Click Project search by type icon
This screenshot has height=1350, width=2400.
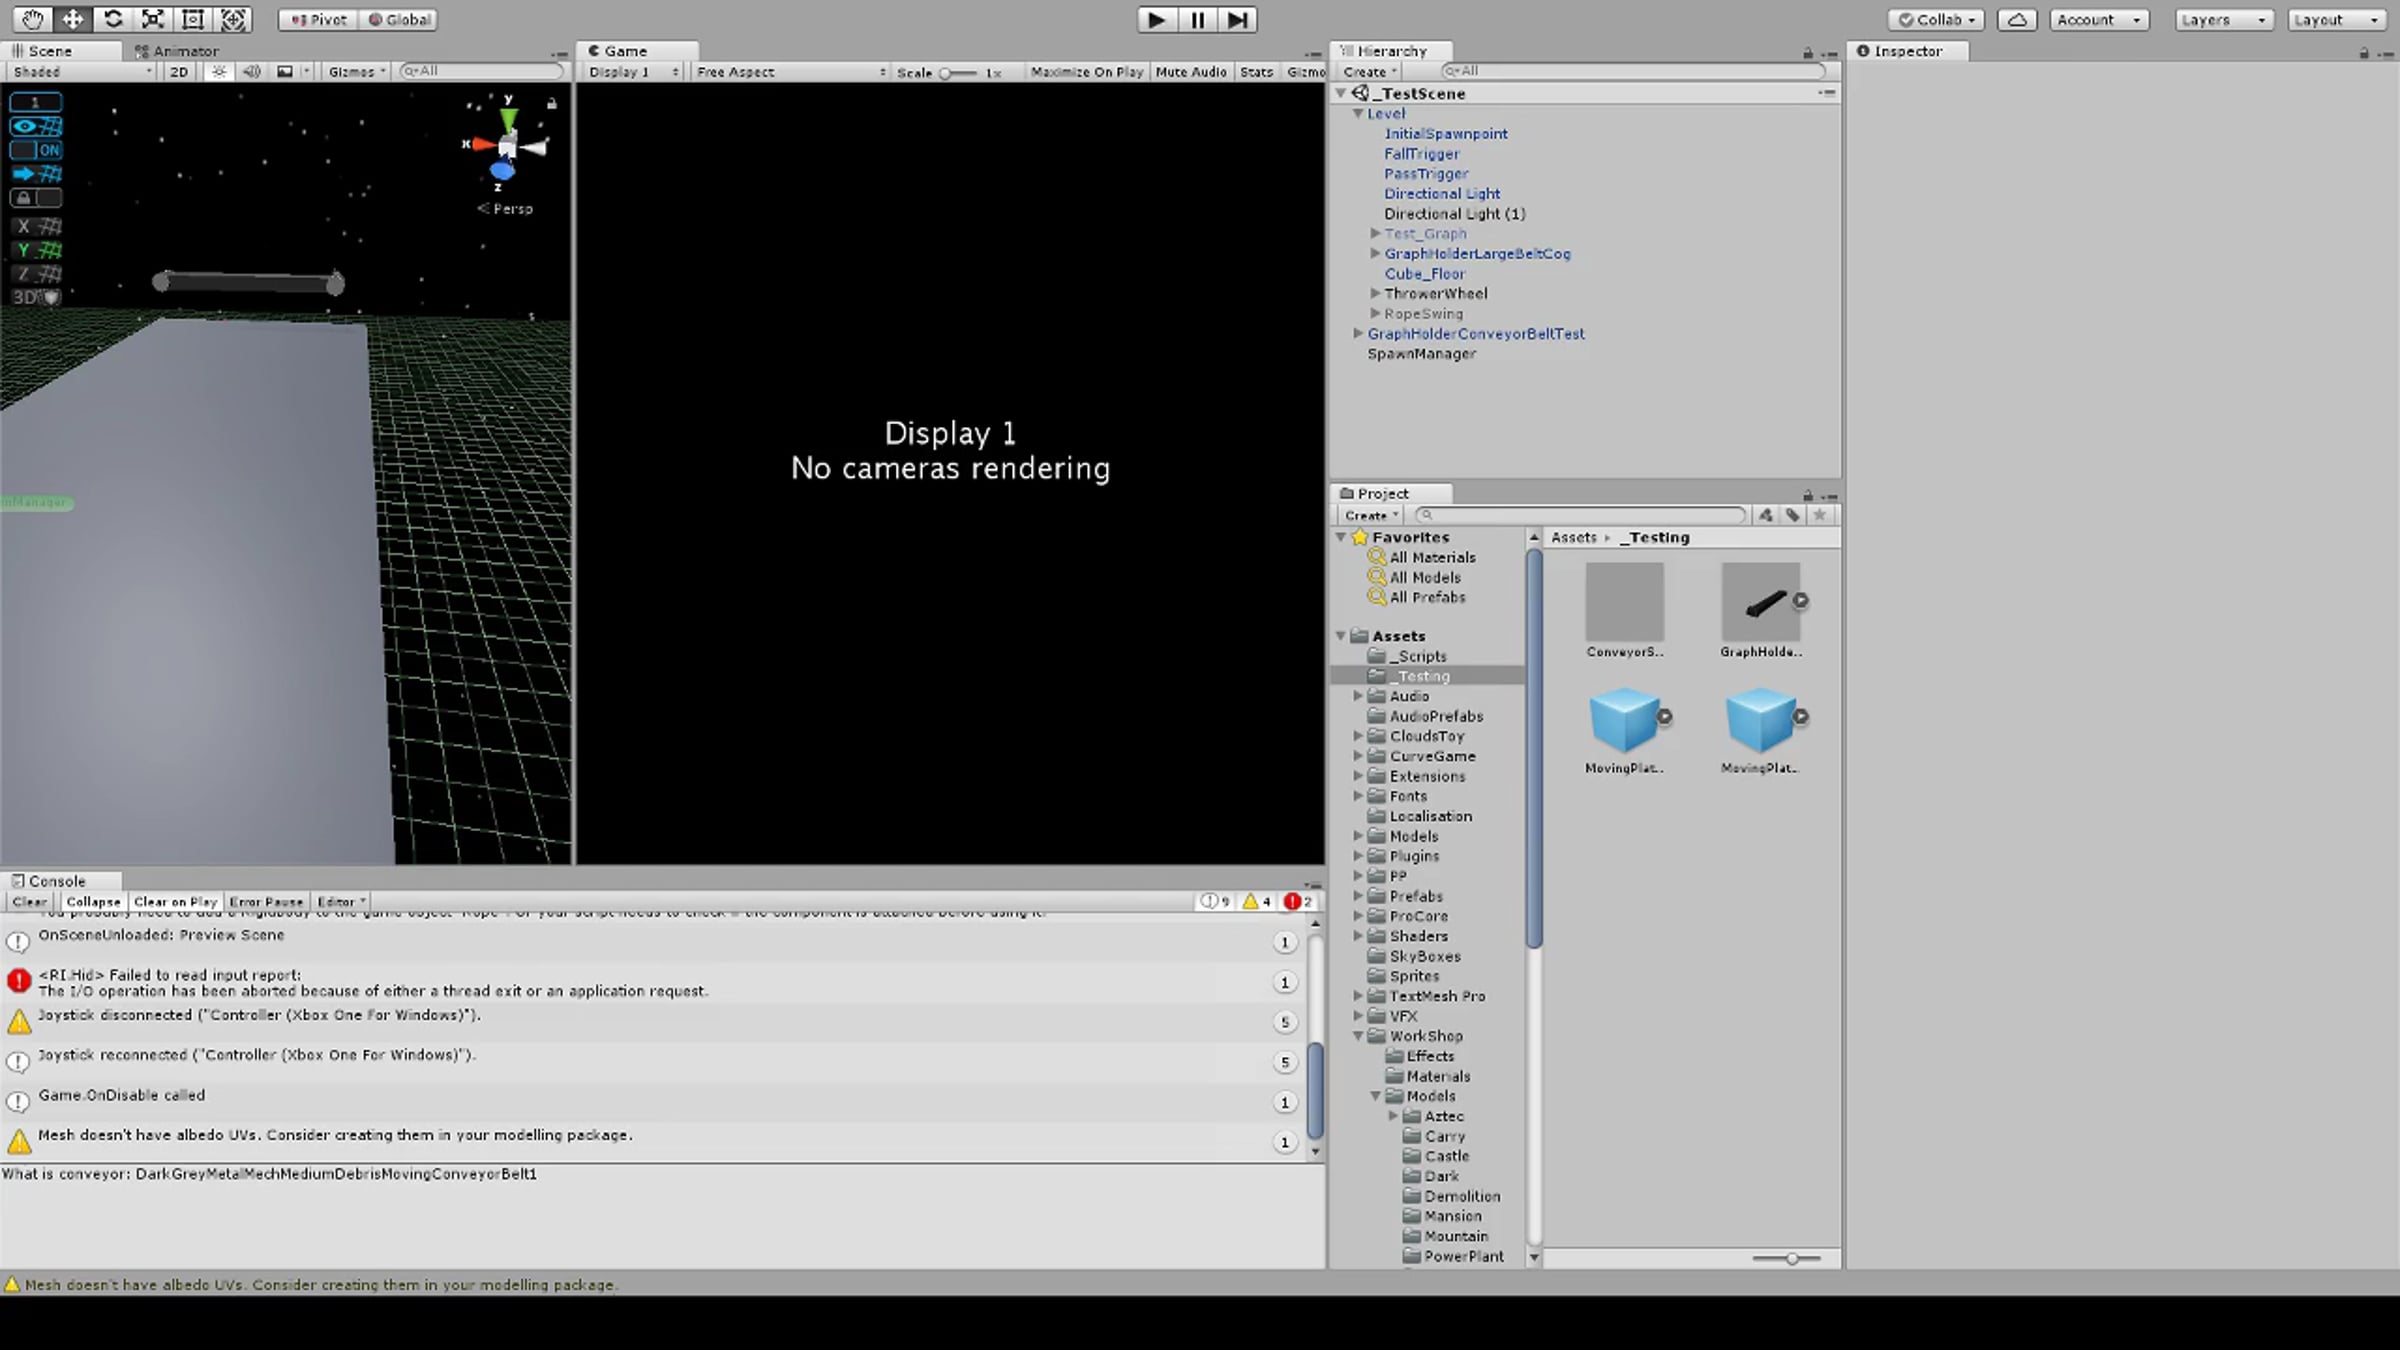point(1766,515)
